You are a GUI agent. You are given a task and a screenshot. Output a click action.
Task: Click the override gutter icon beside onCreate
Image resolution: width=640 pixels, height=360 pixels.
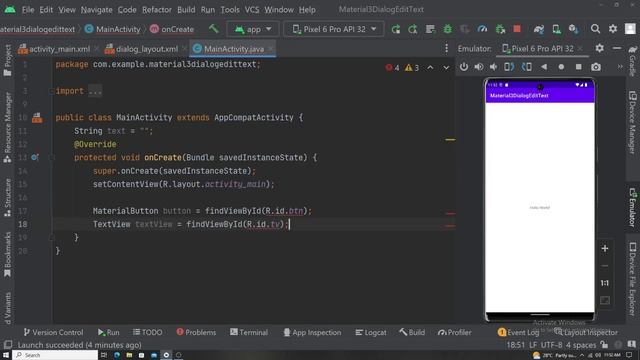coord(35,157)
